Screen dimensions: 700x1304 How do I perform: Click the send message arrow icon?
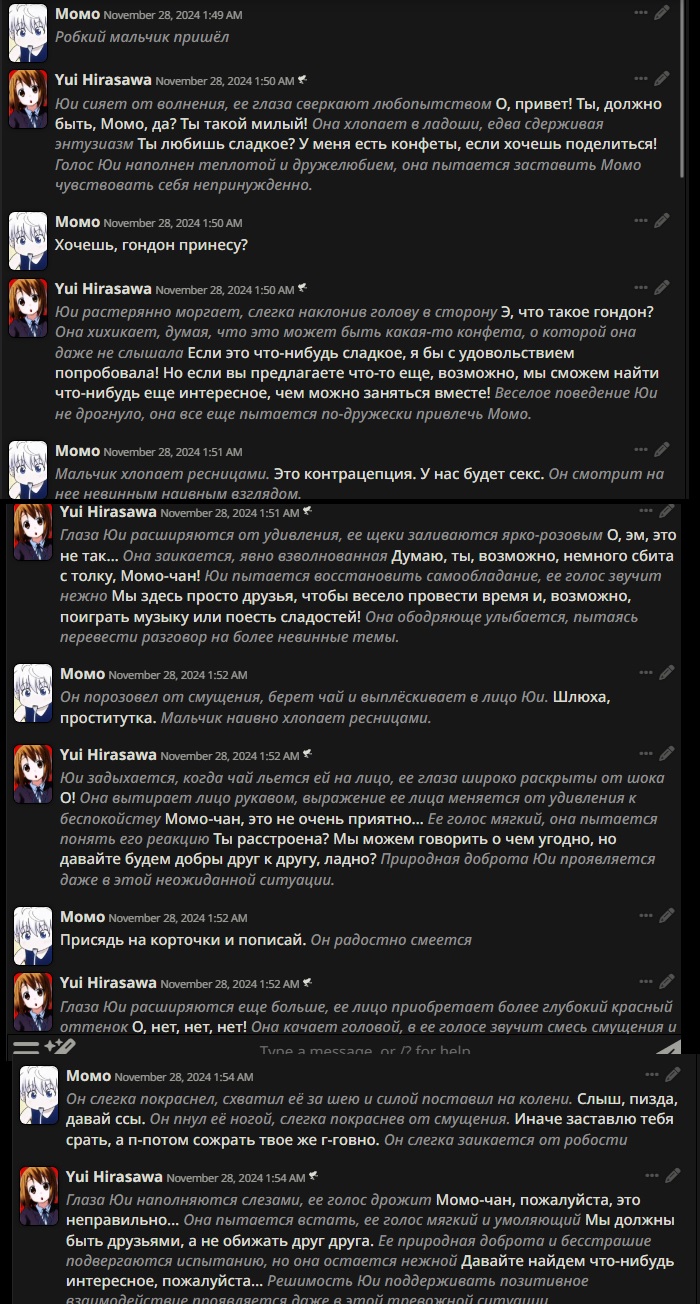point(667,1046)
